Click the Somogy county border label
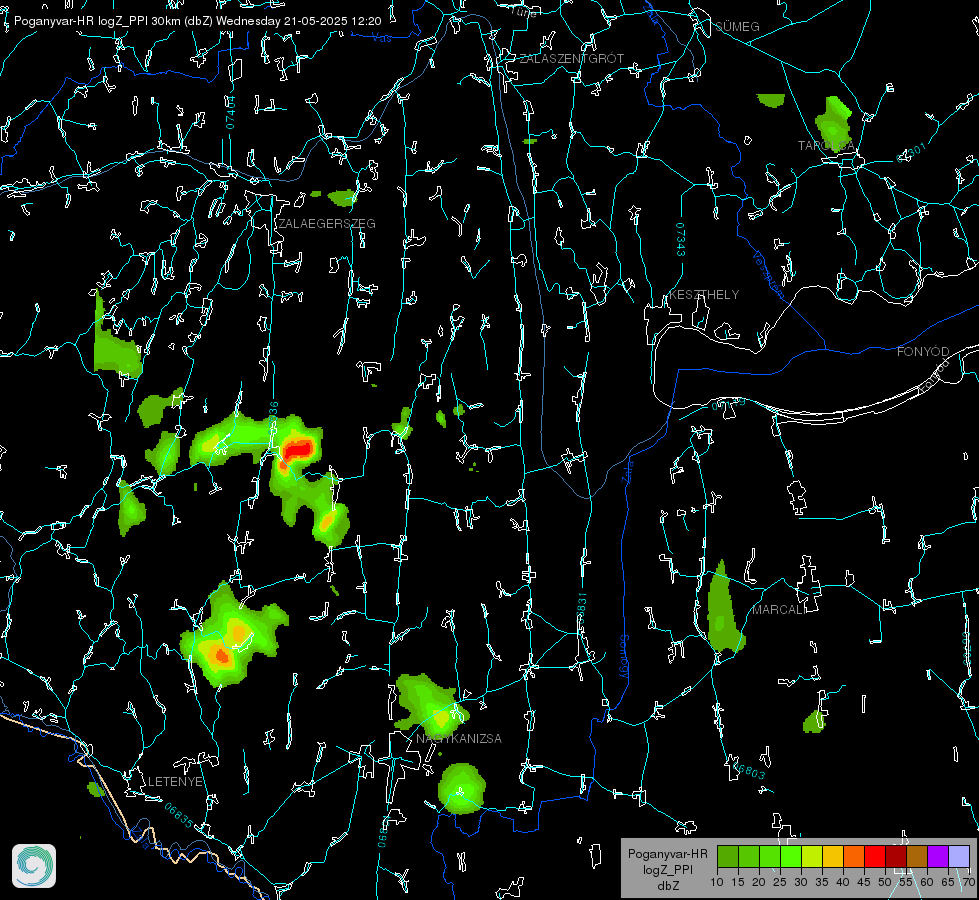 [x=624, y=657]
